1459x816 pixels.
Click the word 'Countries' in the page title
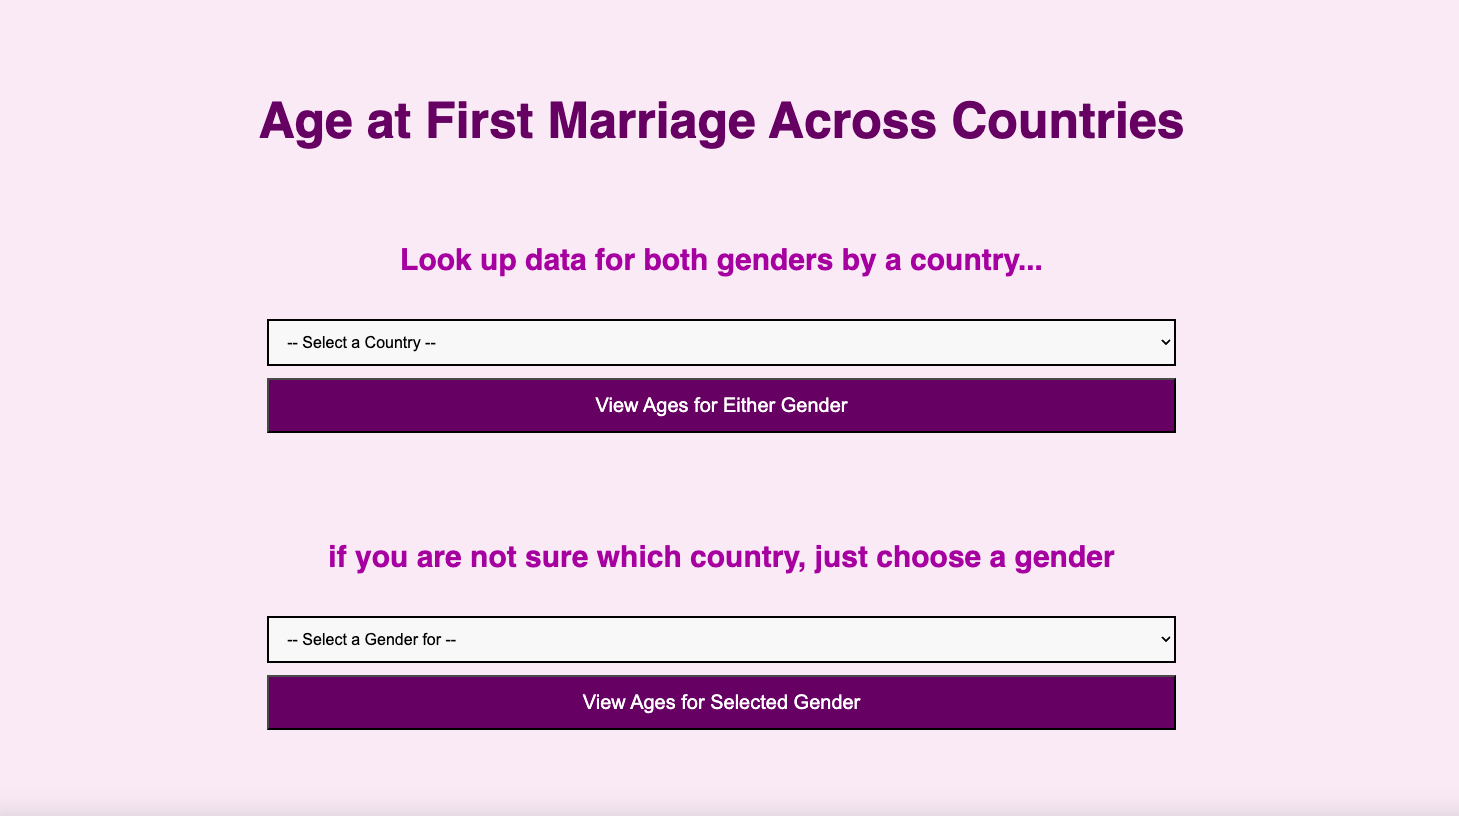coord(1067,121)
